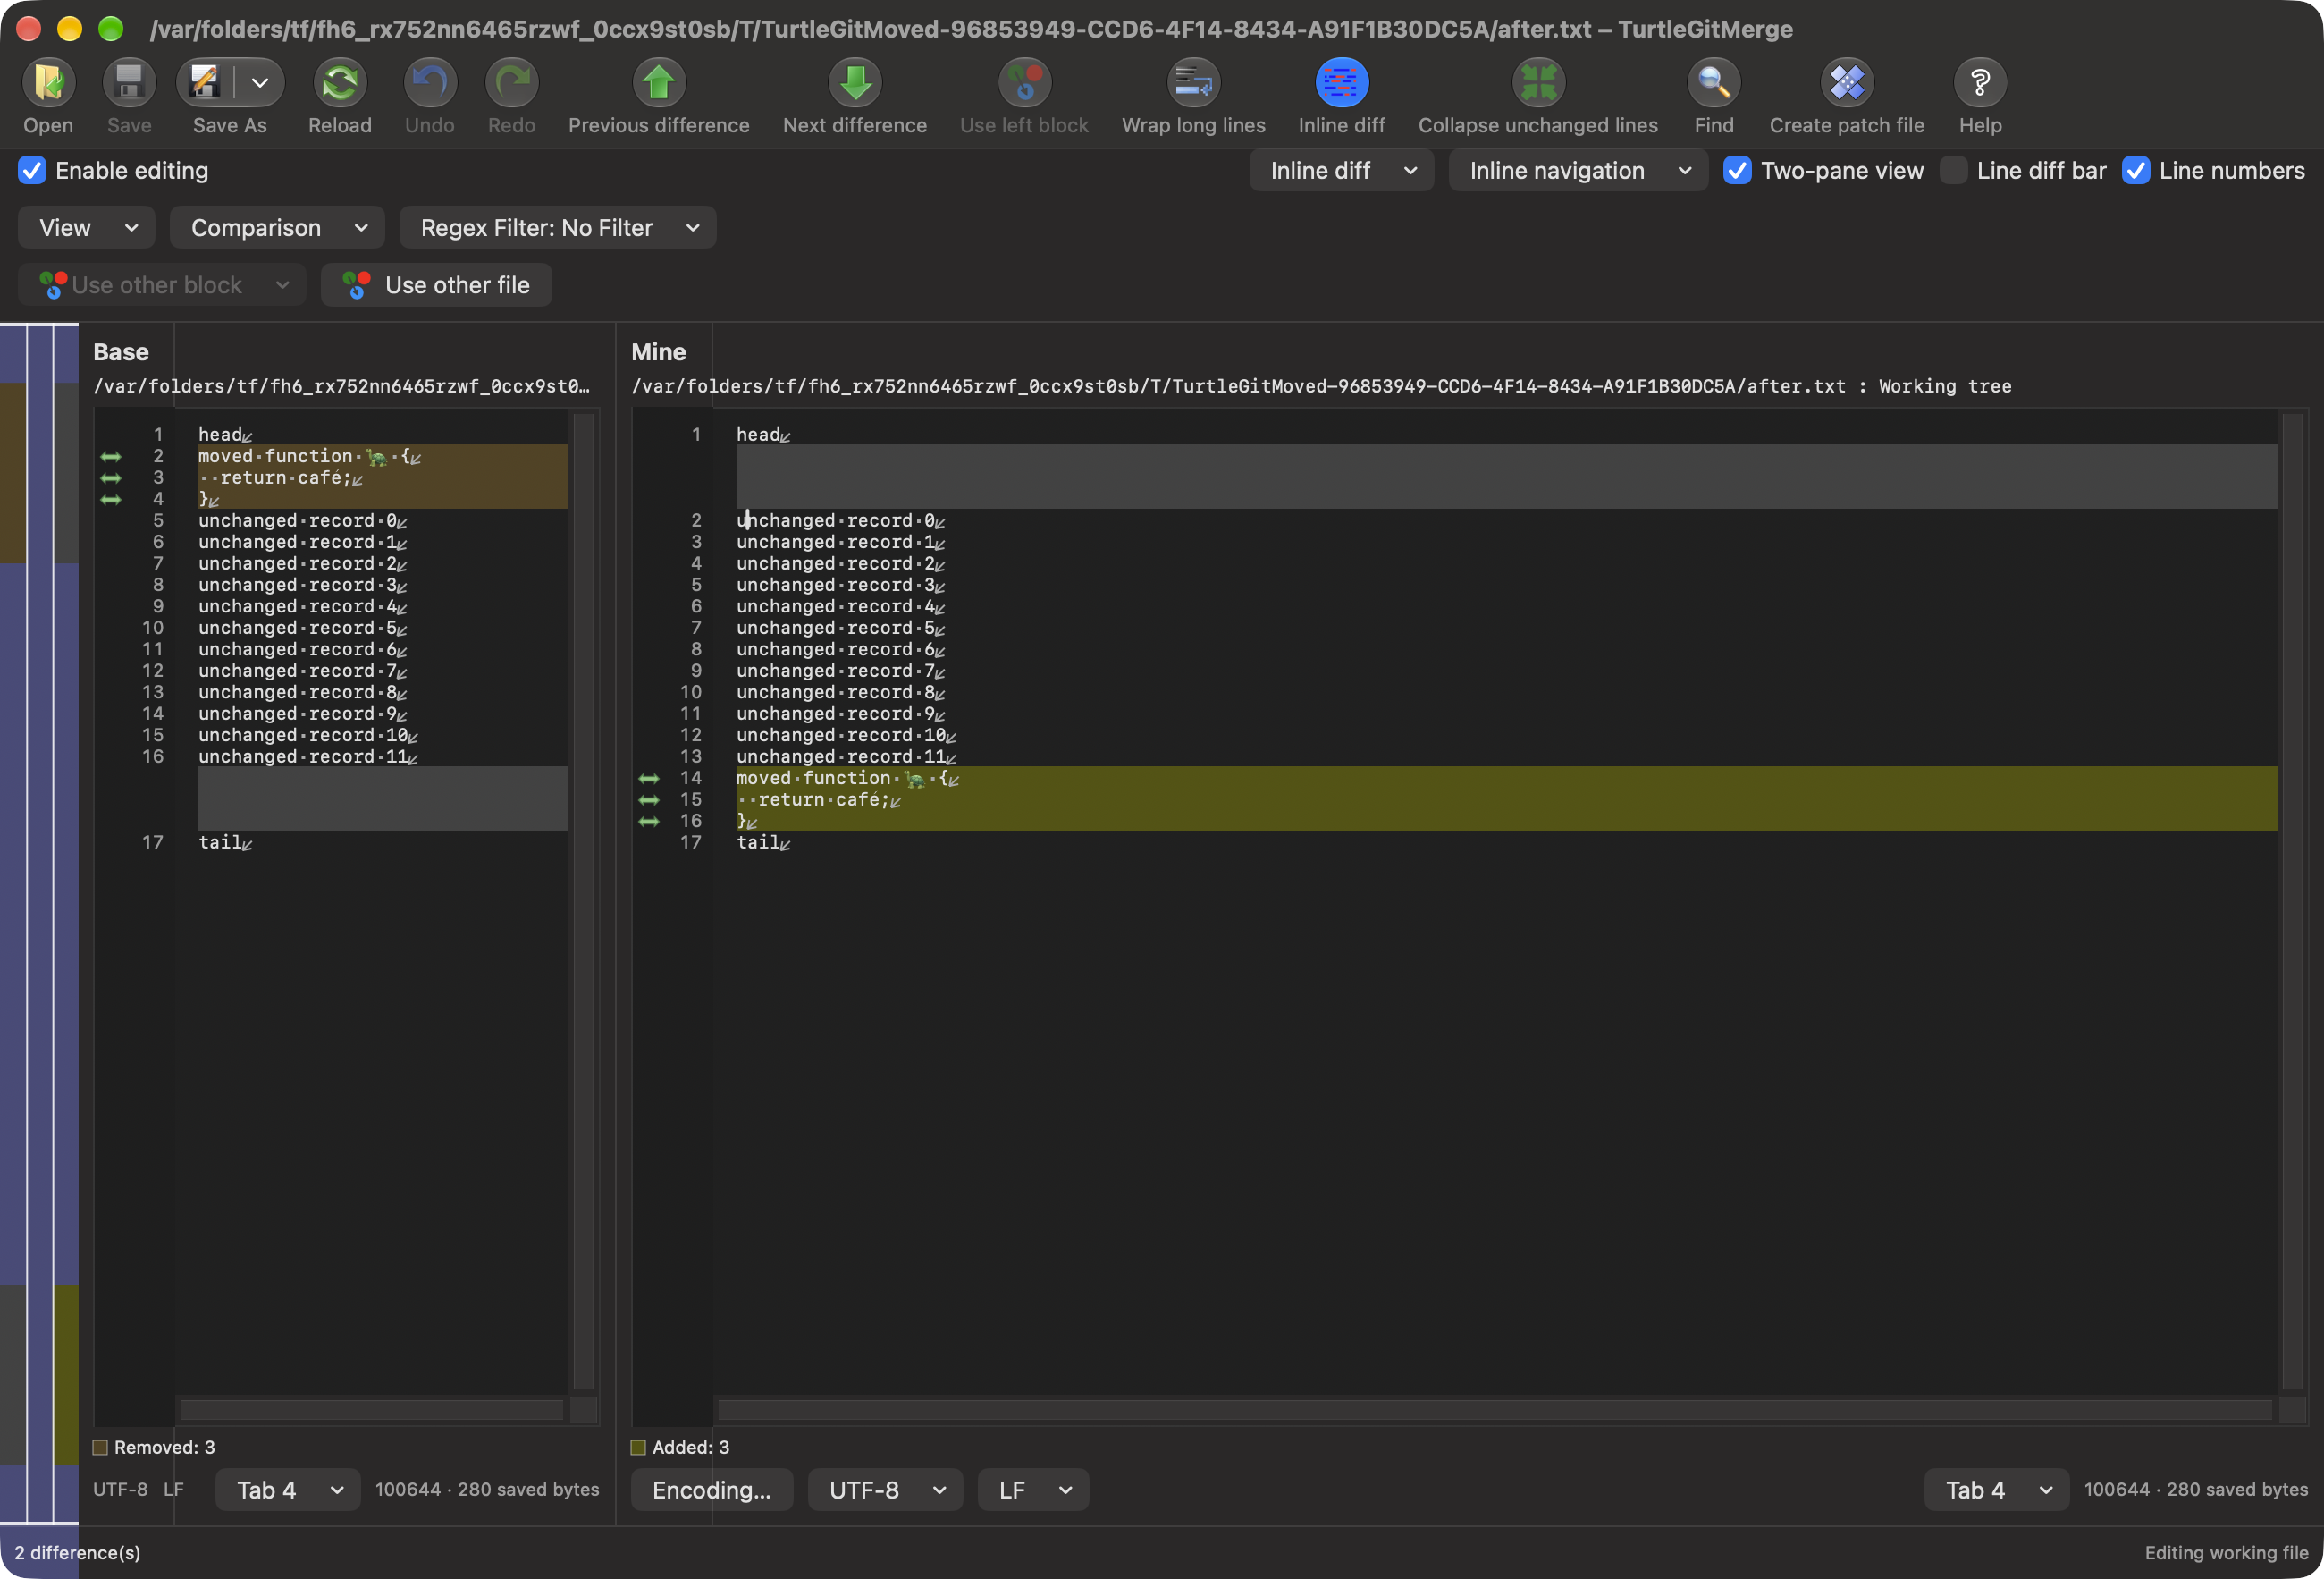Click the difference overview locator bar
The width and height of the screenshot is (2324, 1579).
click(x=39, y=923)
